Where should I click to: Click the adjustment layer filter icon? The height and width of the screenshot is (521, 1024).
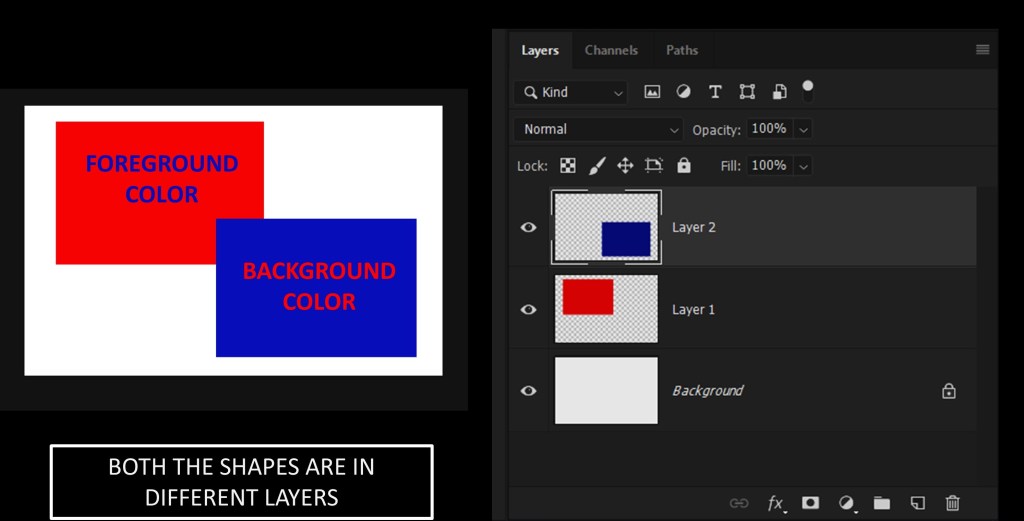[683, 92]
